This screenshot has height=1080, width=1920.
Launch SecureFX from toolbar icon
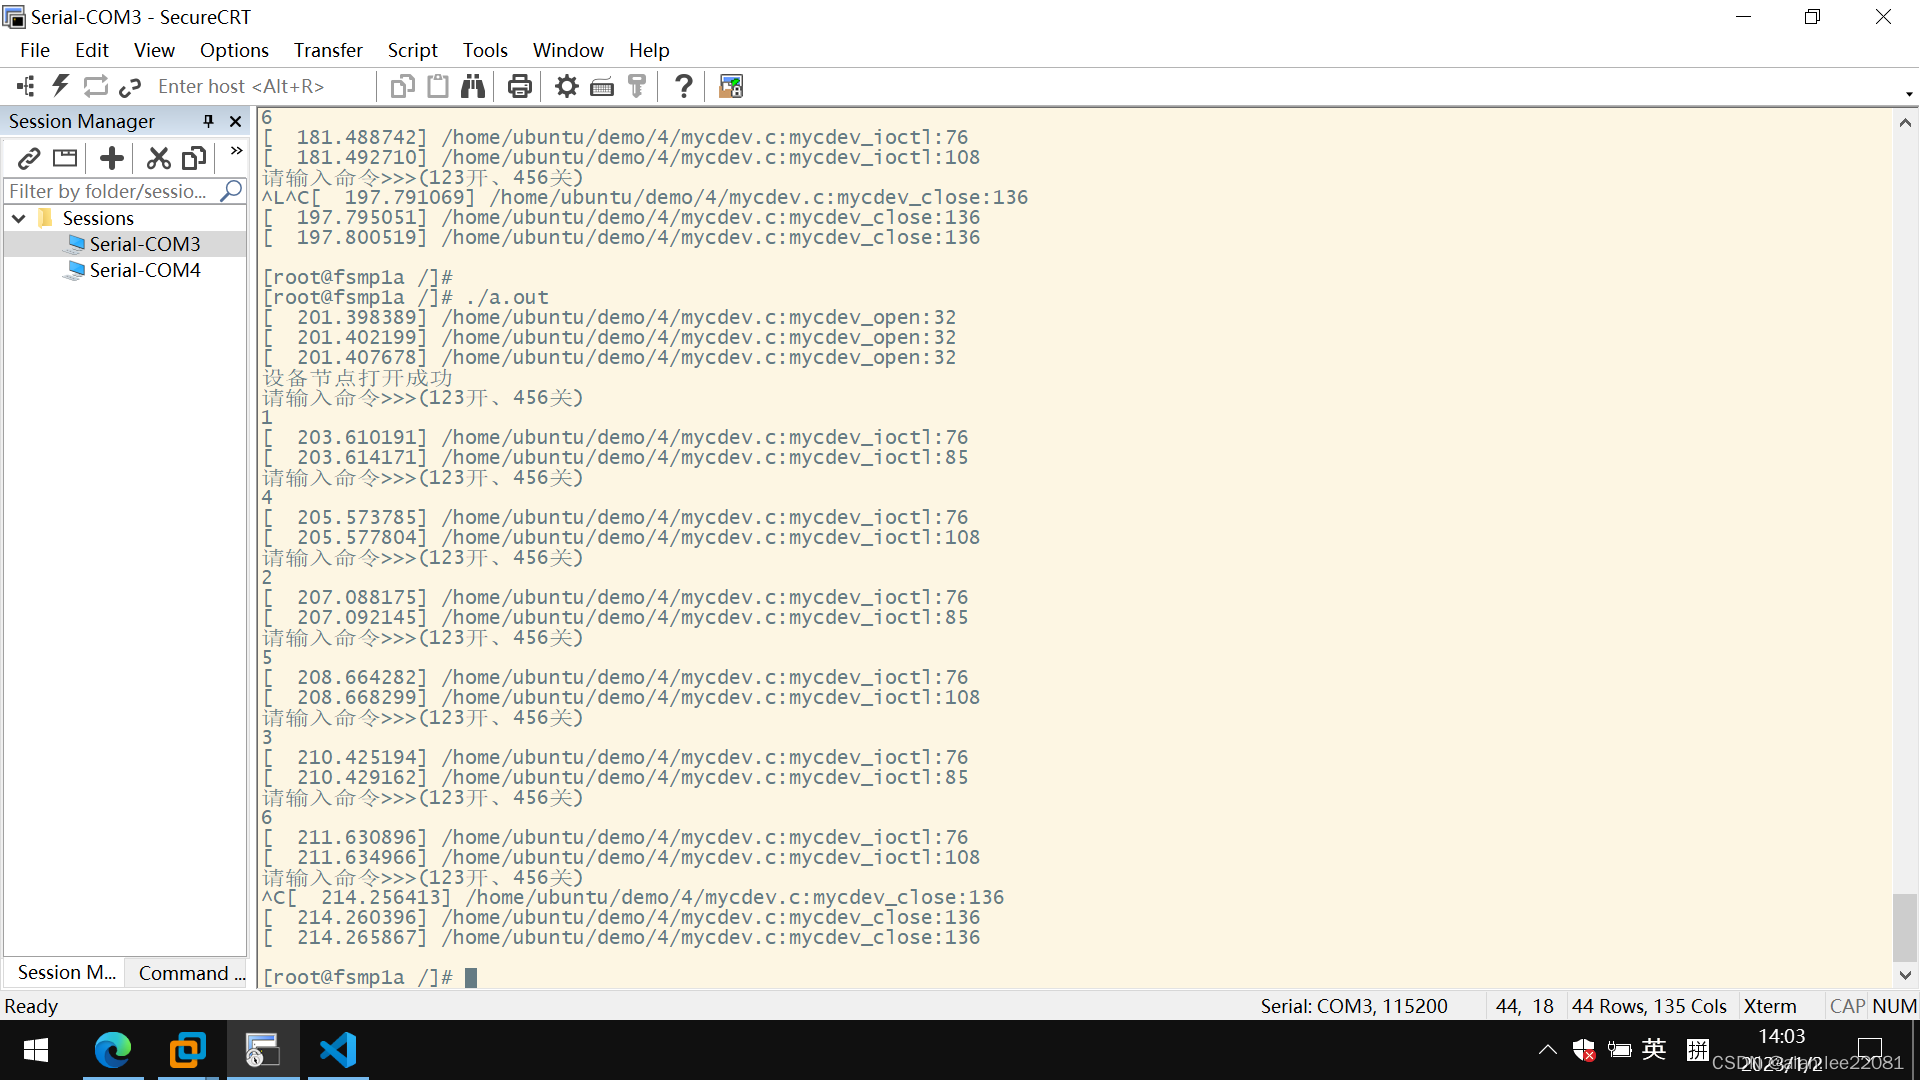pos(731,86)
